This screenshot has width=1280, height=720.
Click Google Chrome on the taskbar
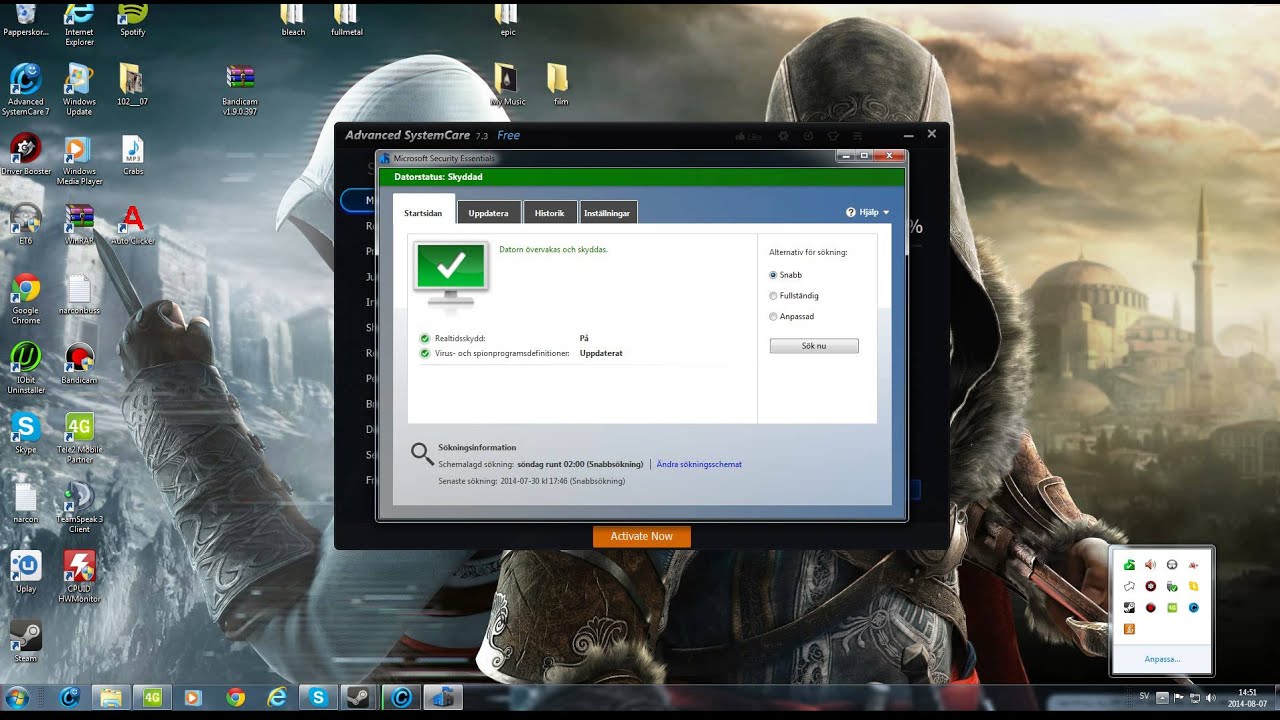point(235,697)
